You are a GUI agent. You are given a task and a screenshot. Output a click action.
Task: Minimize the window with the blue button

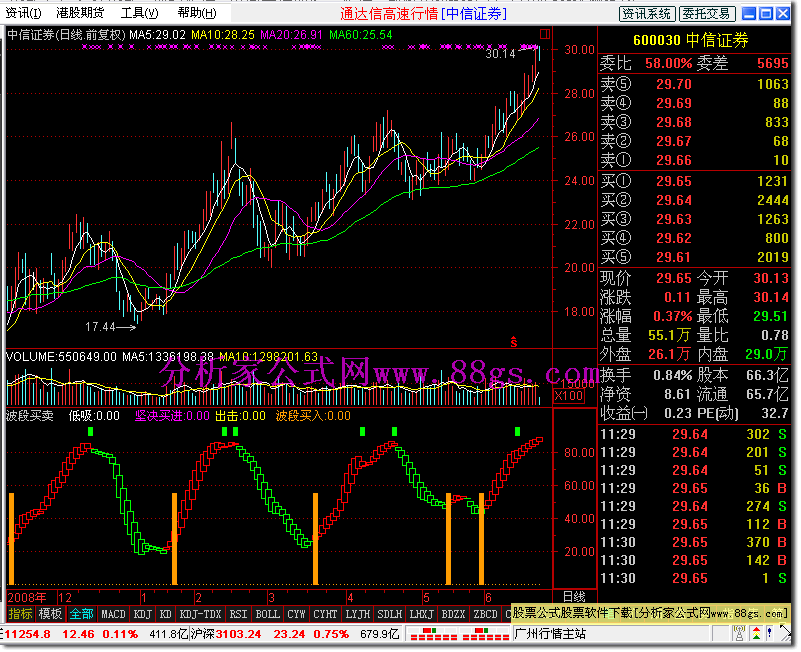(749, 14)
